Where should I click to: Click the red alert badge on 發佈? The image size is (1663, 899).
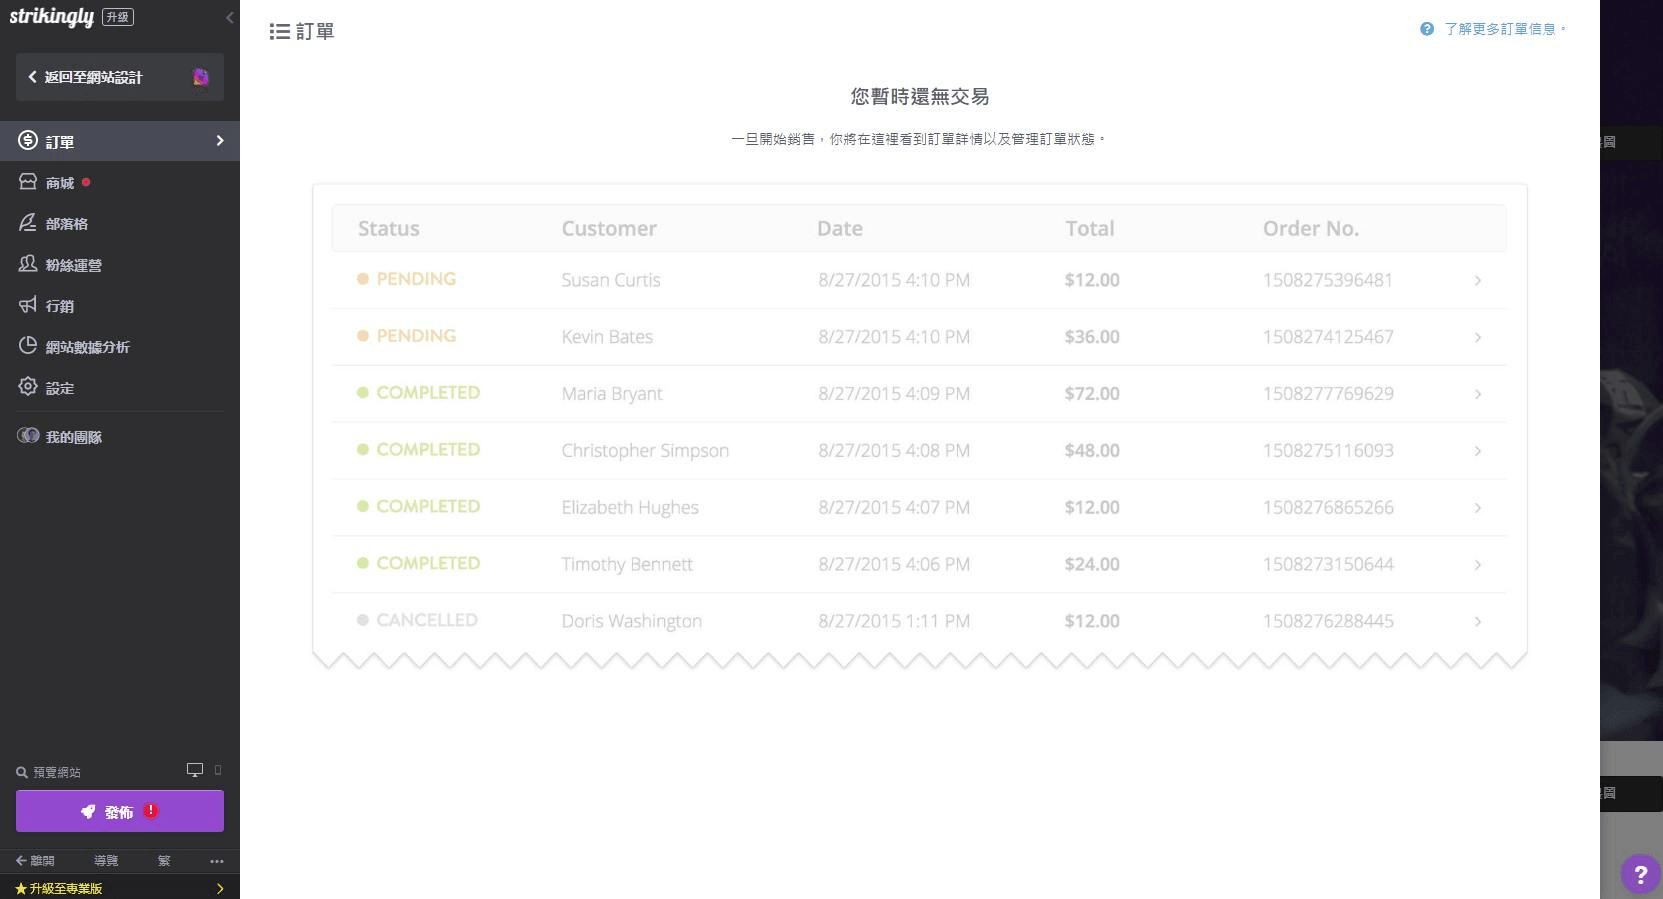pos(151,811)
